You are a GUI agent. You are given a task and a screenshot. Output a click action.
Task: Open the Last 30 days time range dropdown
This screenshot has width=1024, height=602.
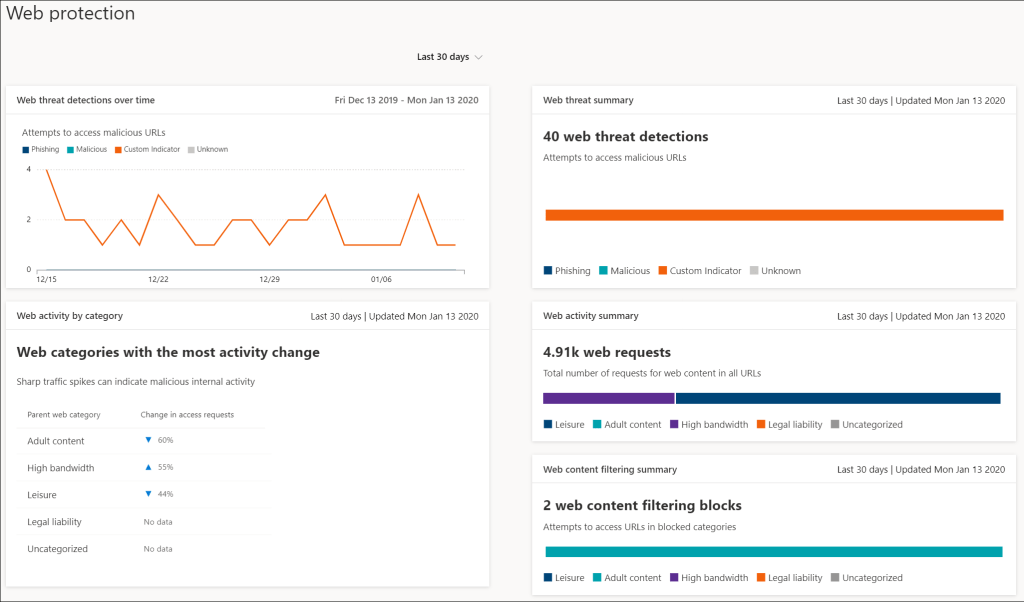tap(443, 57)
